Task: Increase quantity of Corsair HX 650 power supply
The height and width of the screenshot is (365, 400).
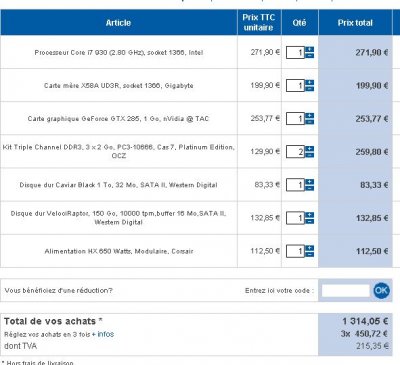Action: (310, 248)
